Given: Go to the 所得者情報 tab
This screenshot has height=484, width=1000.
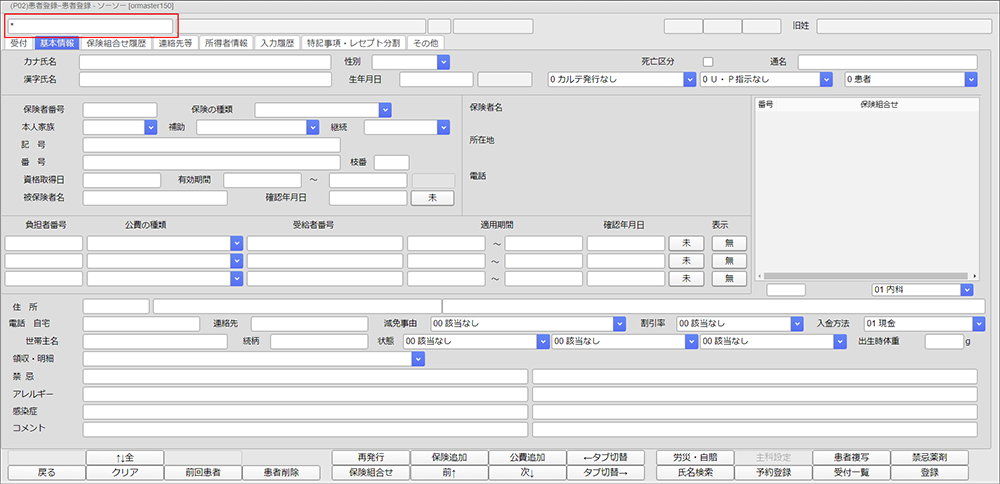Looking at the screenshot, I should pos(225,43).
